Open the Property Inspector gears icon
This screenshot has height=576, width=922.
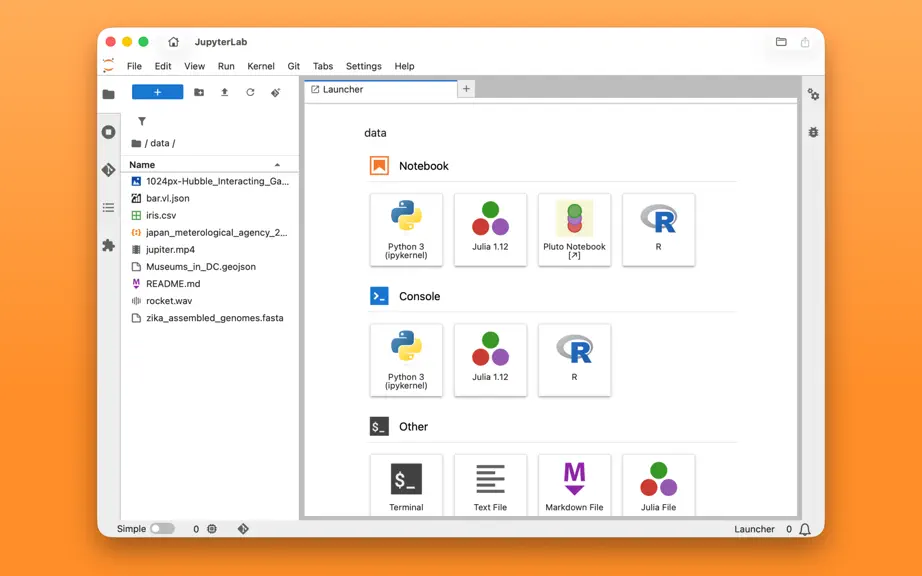click(813, 94)
